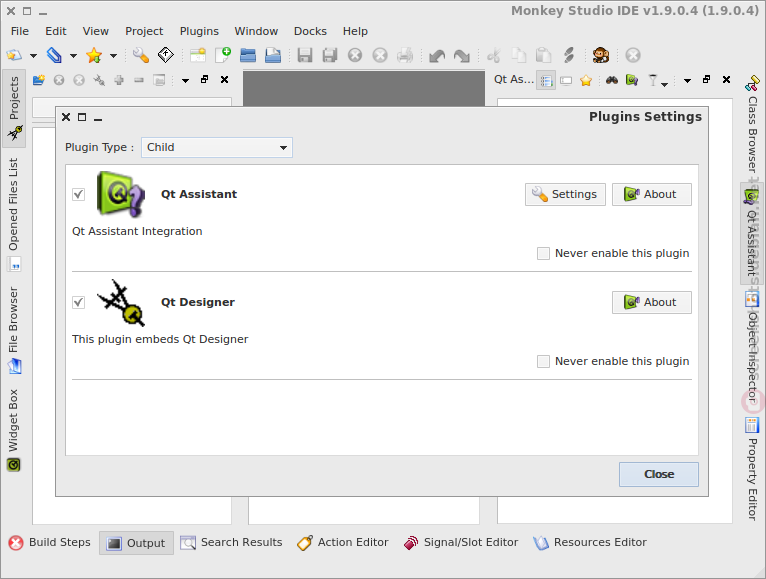This screenshot has height=579, width=766.
Task: Click the blue paperclip icon in toolbar
Action: tap(54, 55)
